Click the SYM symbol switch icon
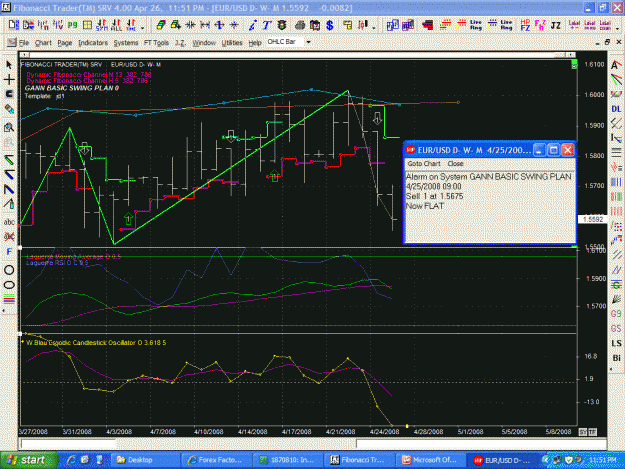The image size is (625, 469). tap(102, 26)
